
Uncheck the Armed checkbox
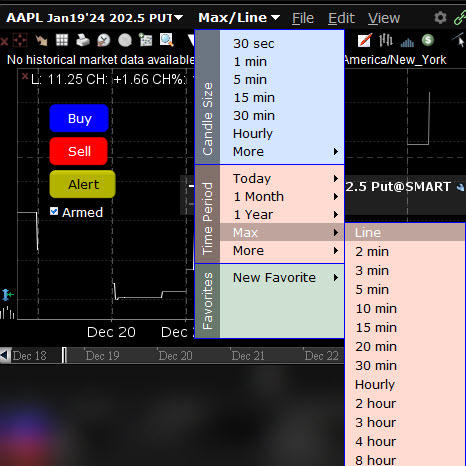[x=54, y=211]
